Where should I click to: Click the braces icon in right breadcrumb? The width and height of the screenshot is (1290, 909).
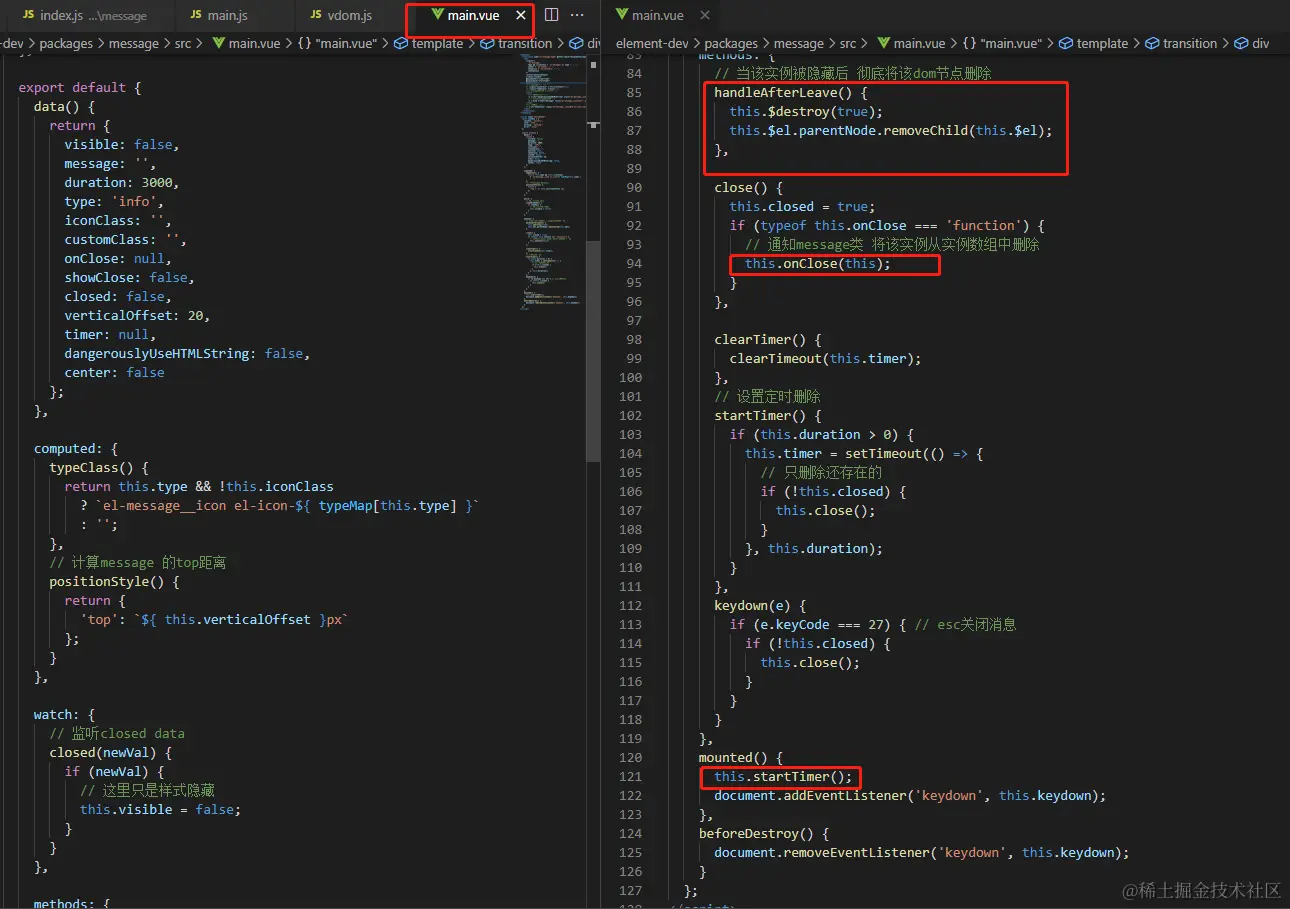coord(969,44)
